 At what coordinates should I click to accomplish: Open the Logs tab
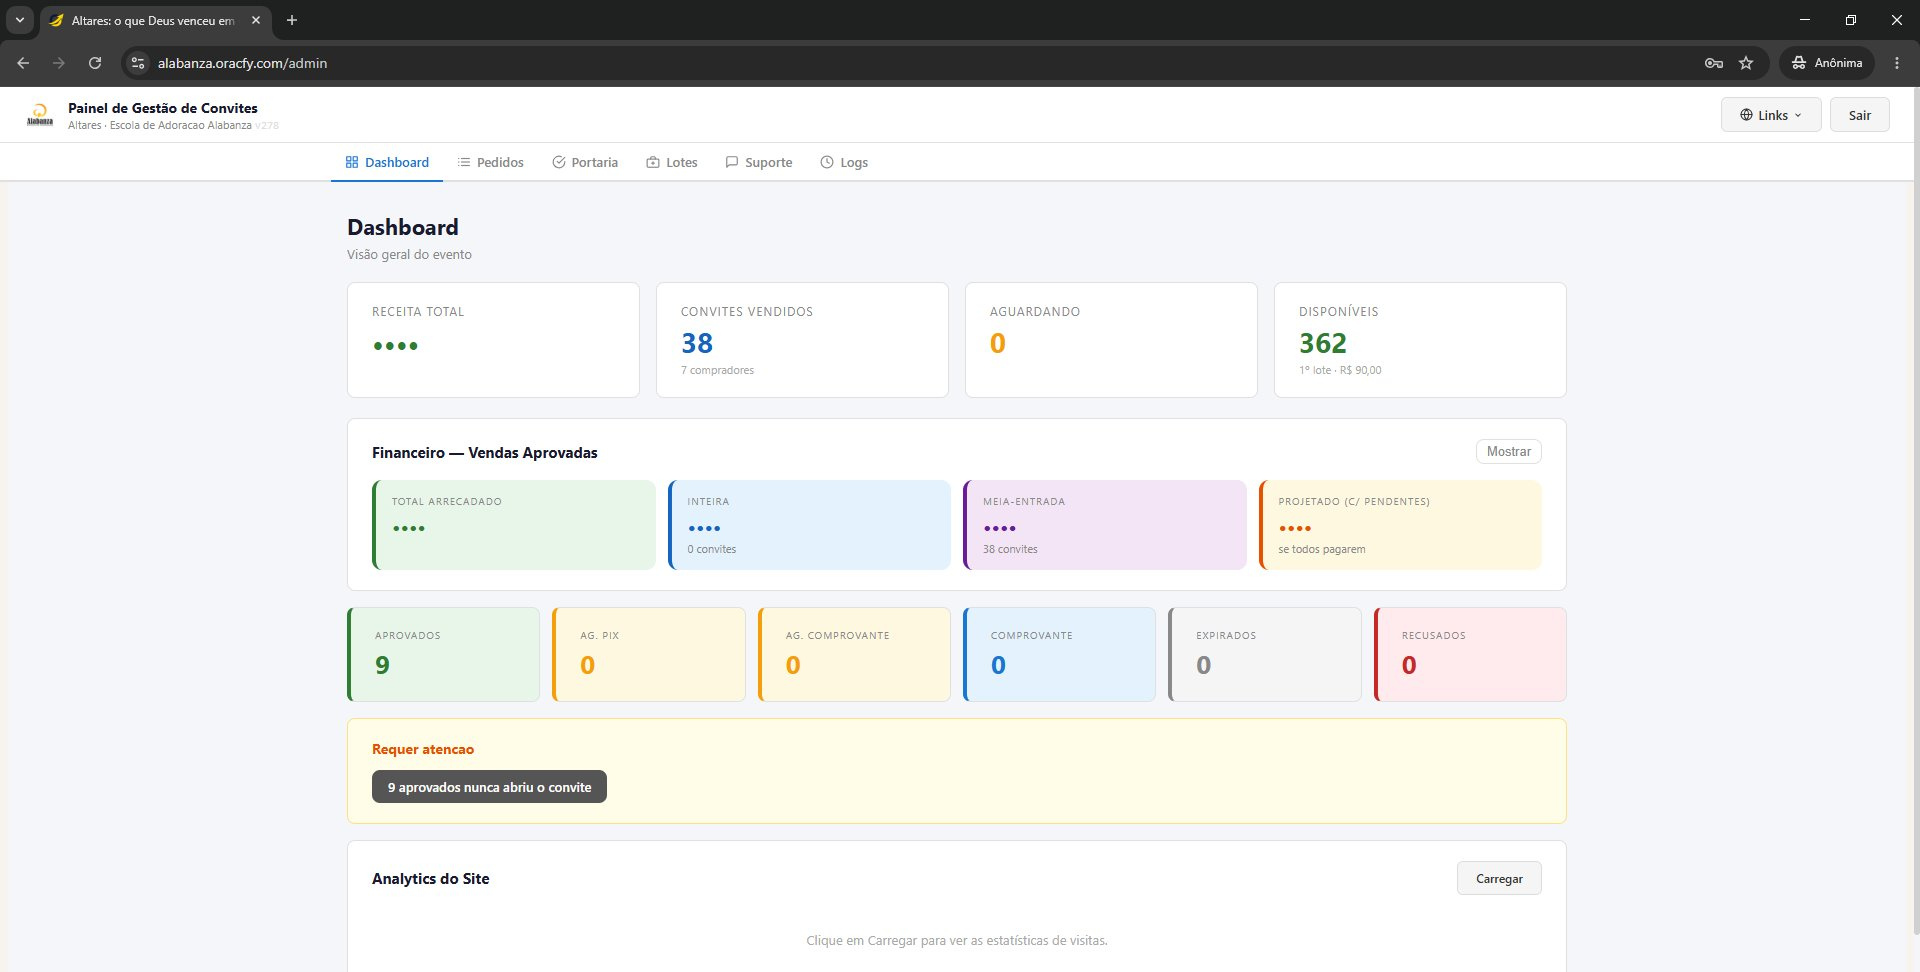844,162
